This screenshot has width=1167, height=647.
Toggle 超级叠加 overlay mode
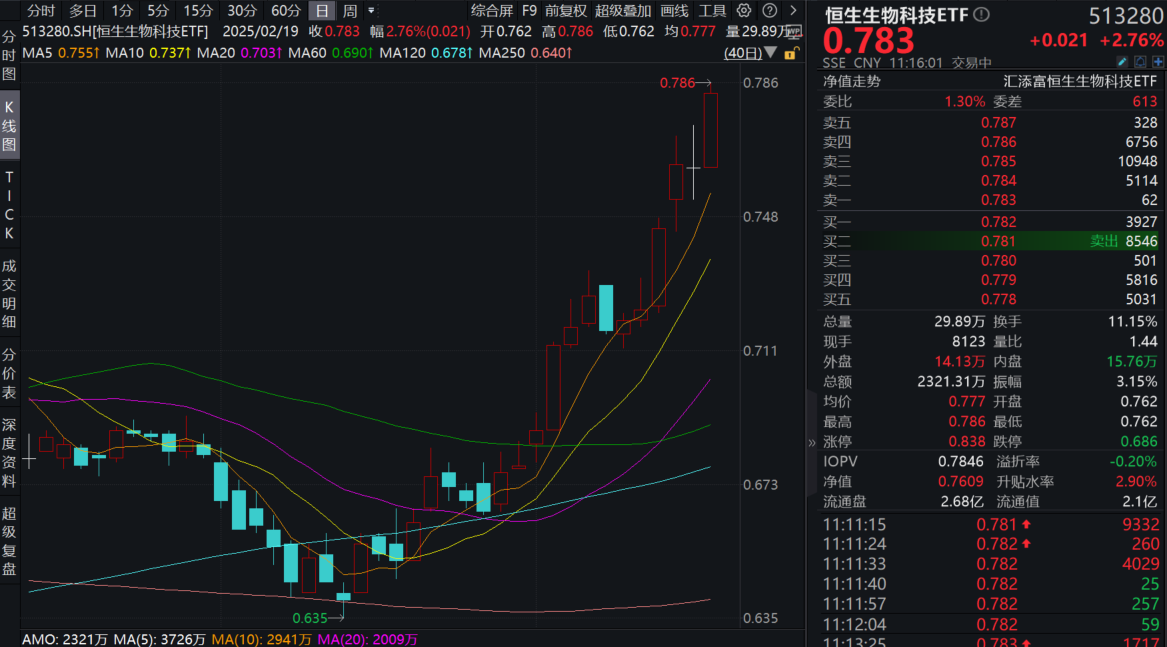click(x=624, y=11)
